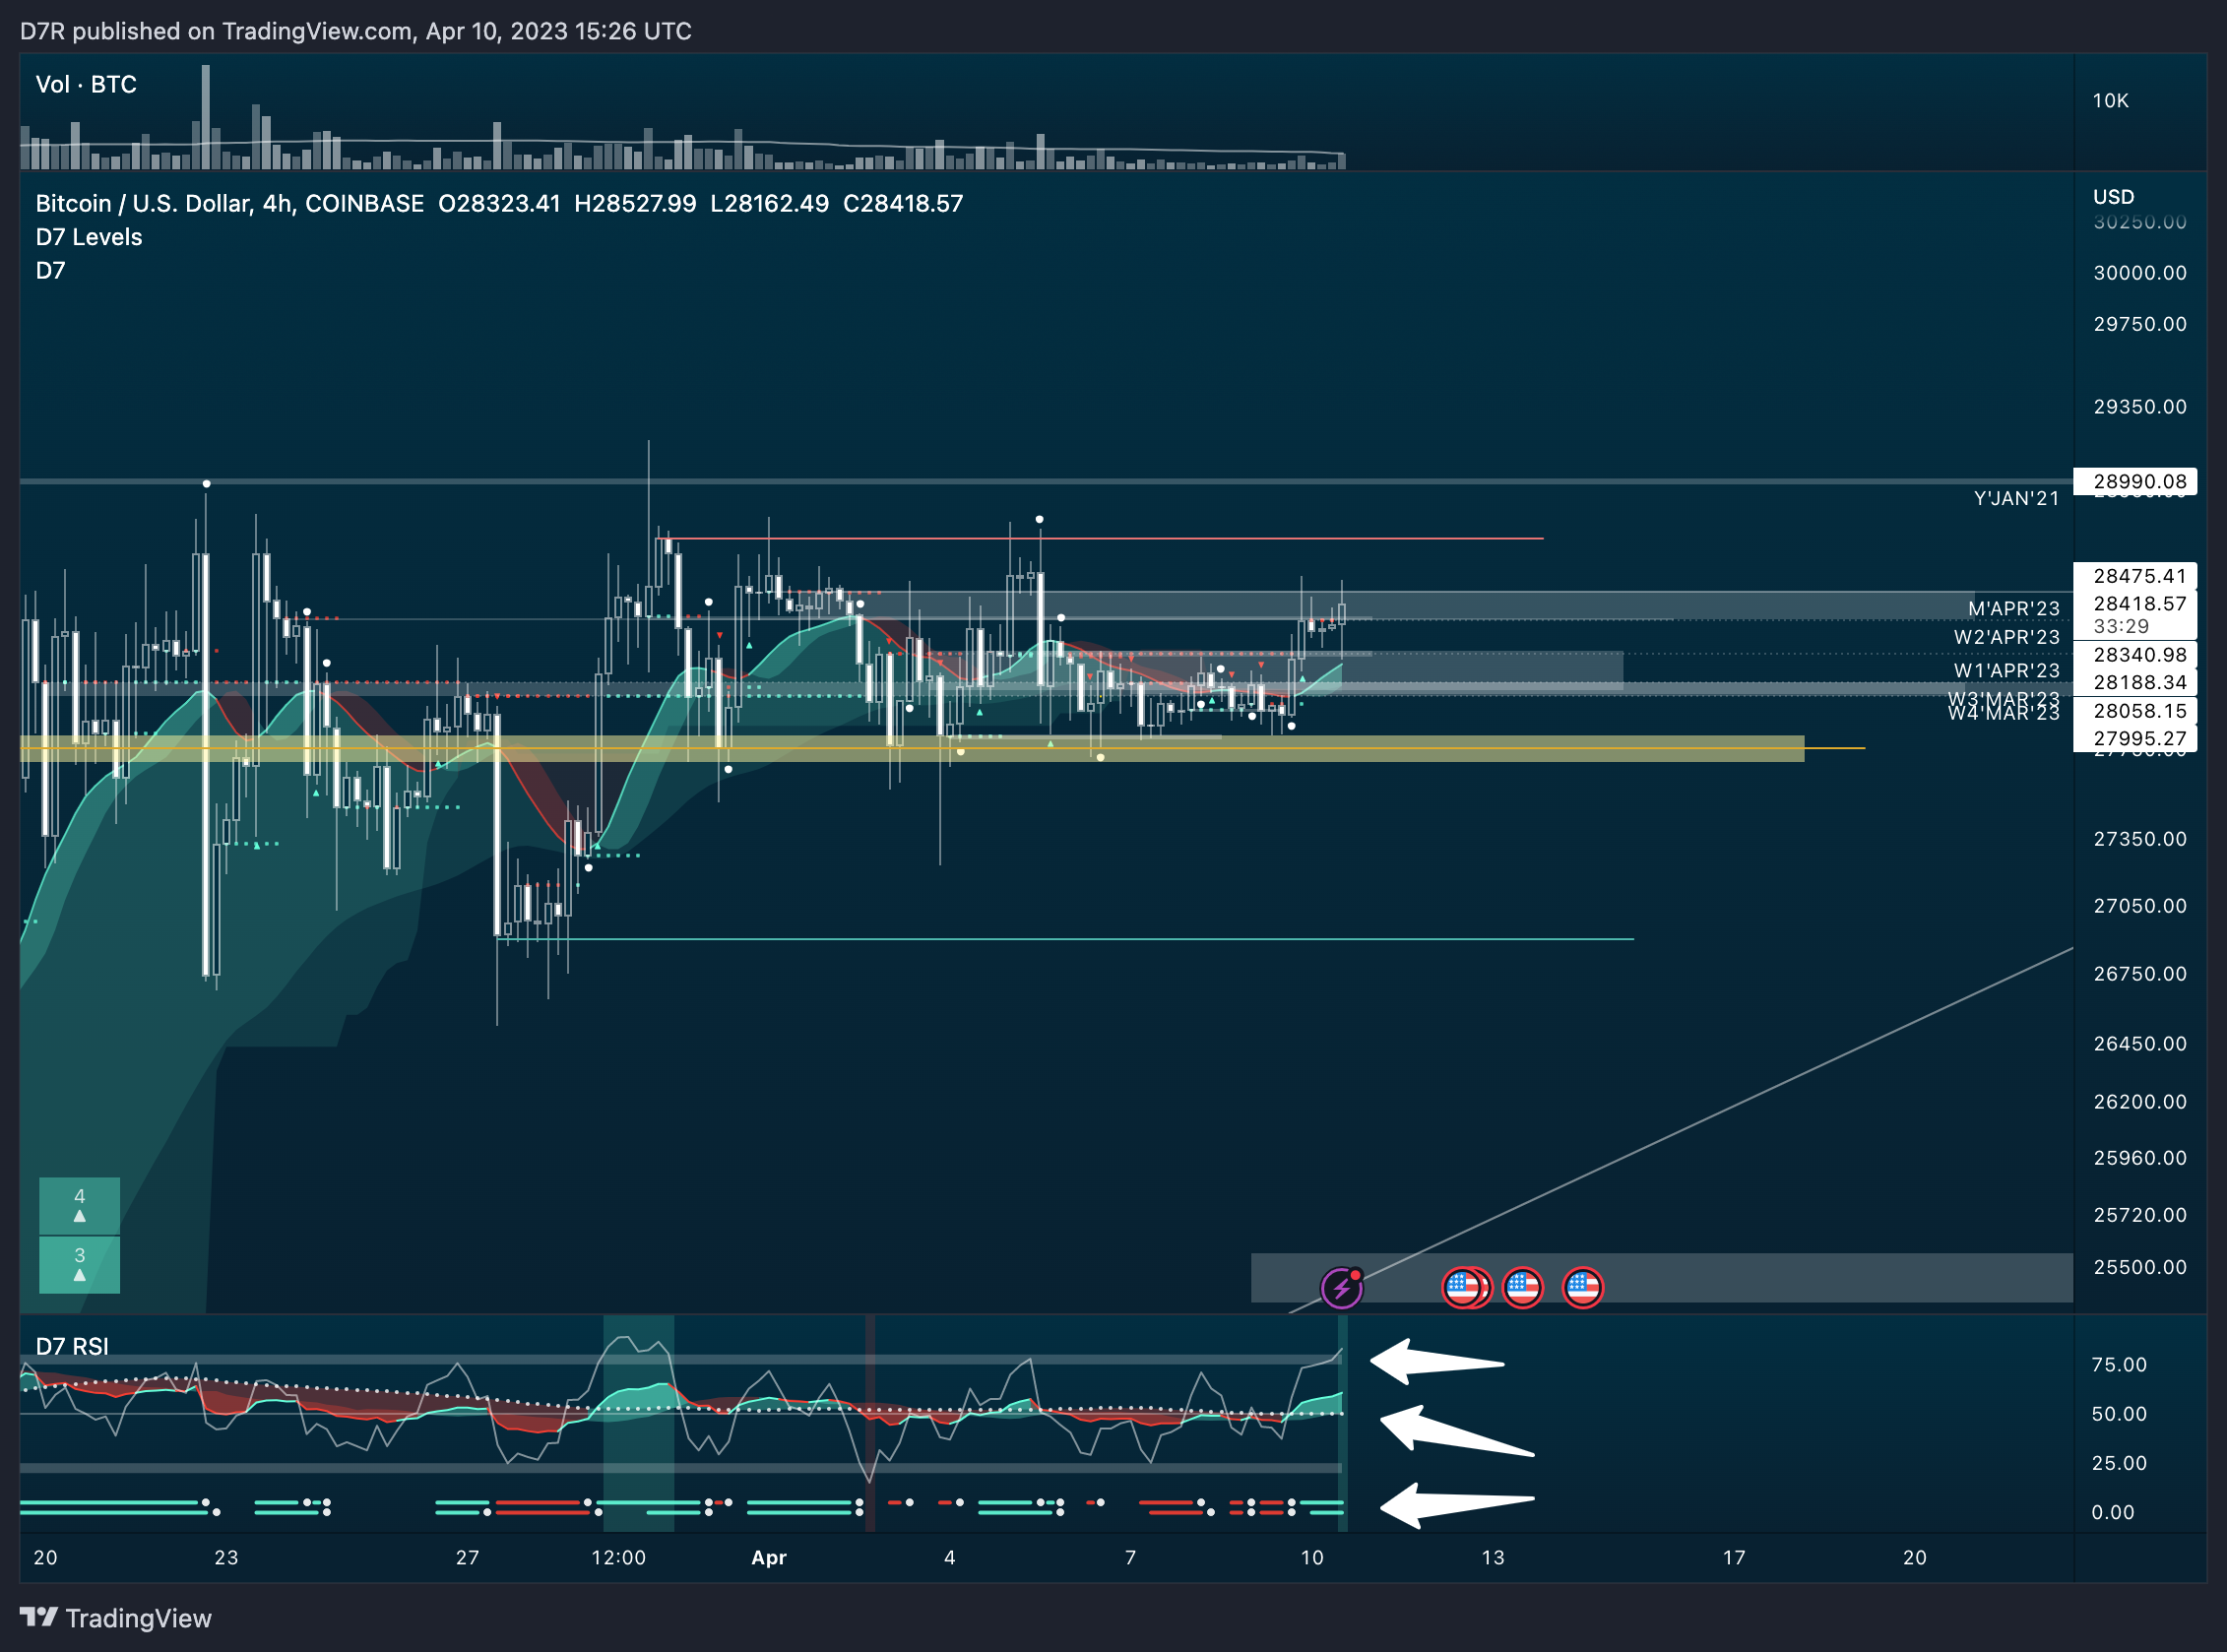2227x1652 pixels.
Task: Click the 26450.00 price axis tick
Action: [2140, 1044]
